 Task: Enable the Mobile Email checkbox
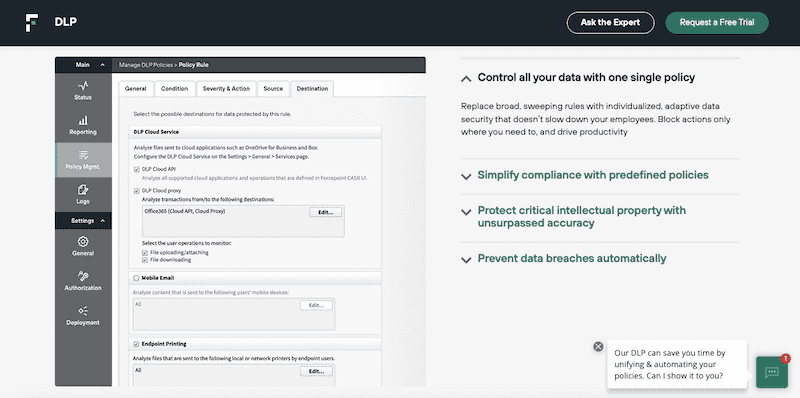coord(136,278)
